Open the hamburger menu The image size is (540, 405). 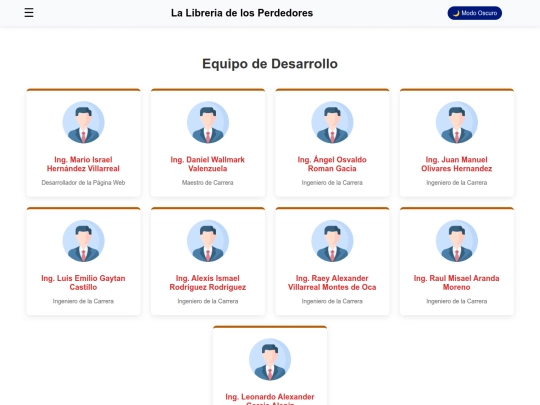(29, 13)
